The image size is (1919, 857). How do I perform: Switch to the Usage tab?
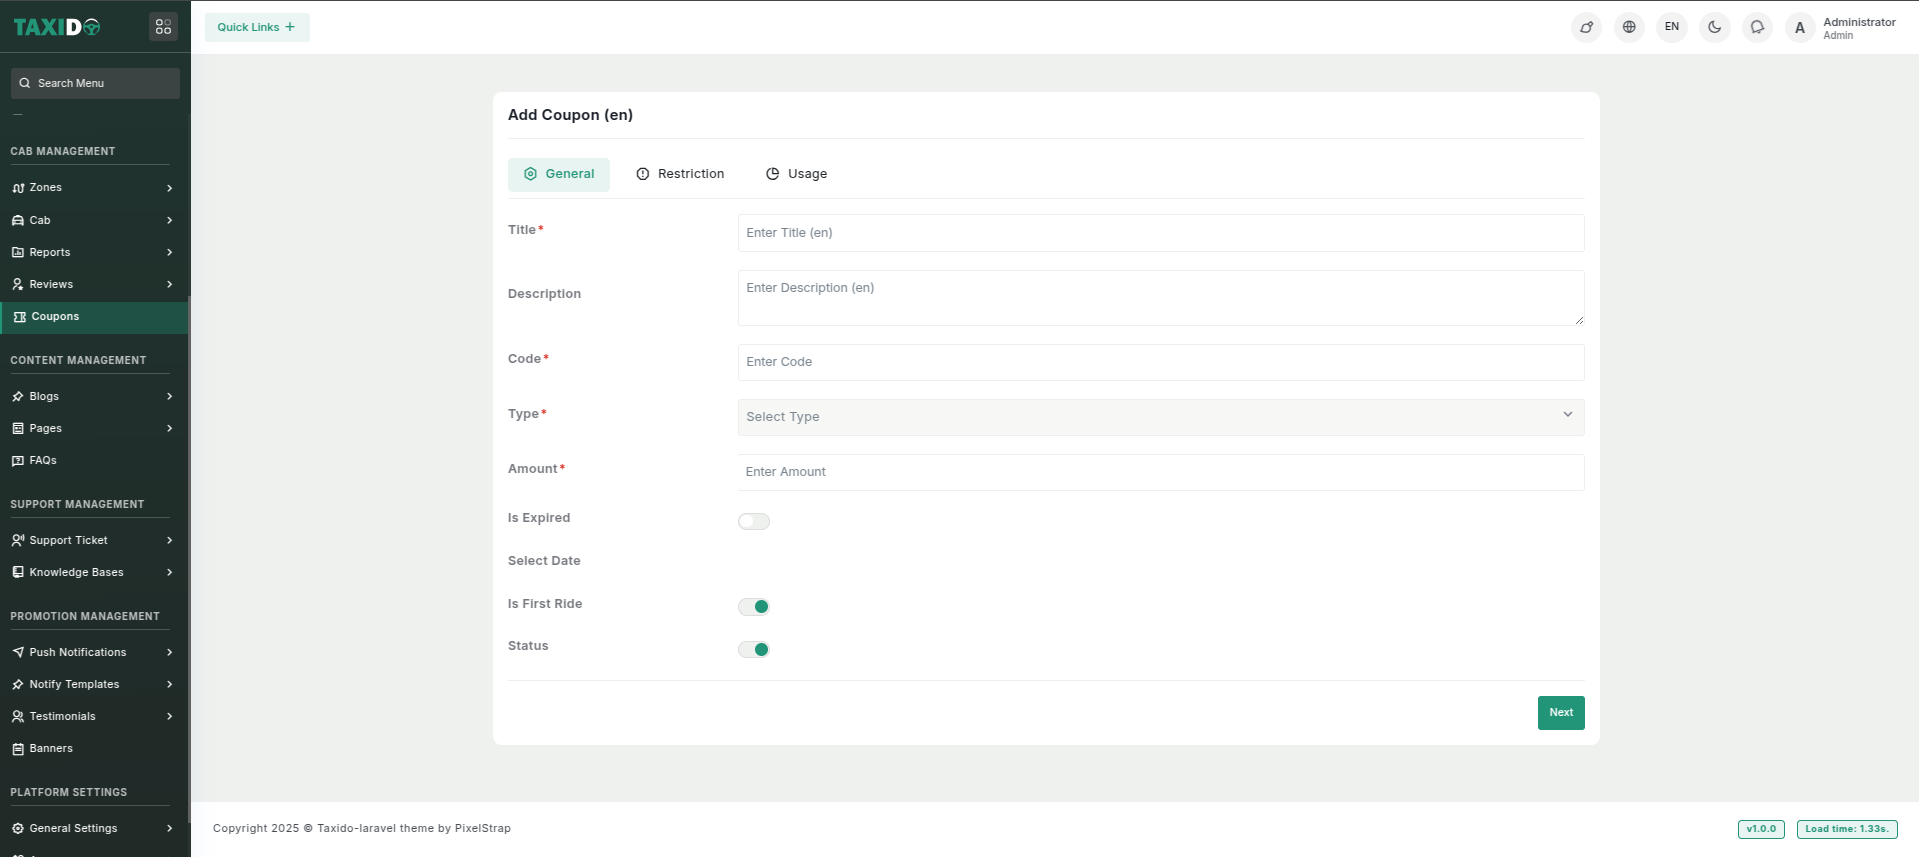click(797, 174)
